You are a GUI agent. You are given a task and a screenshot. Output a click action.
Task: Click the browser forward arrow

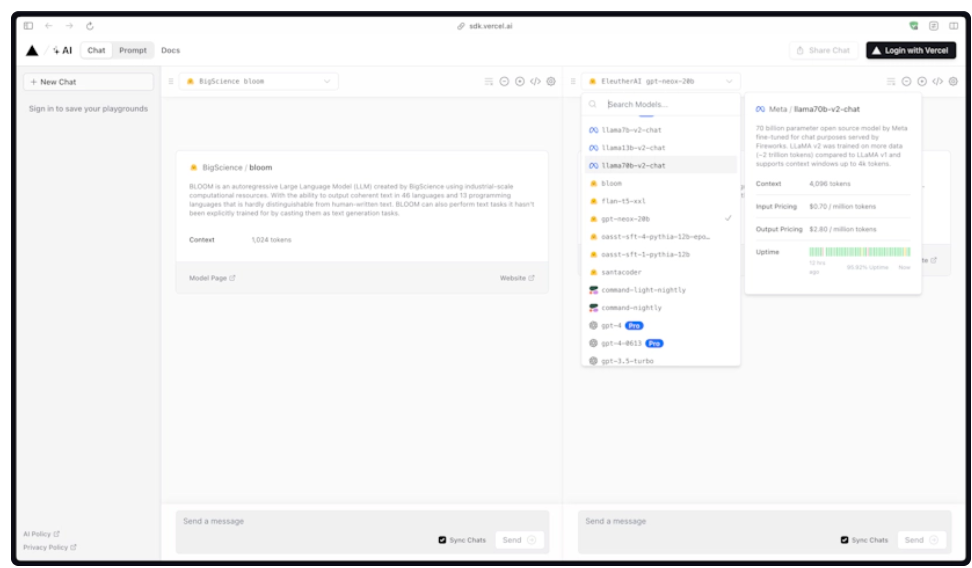click(69, 25)
